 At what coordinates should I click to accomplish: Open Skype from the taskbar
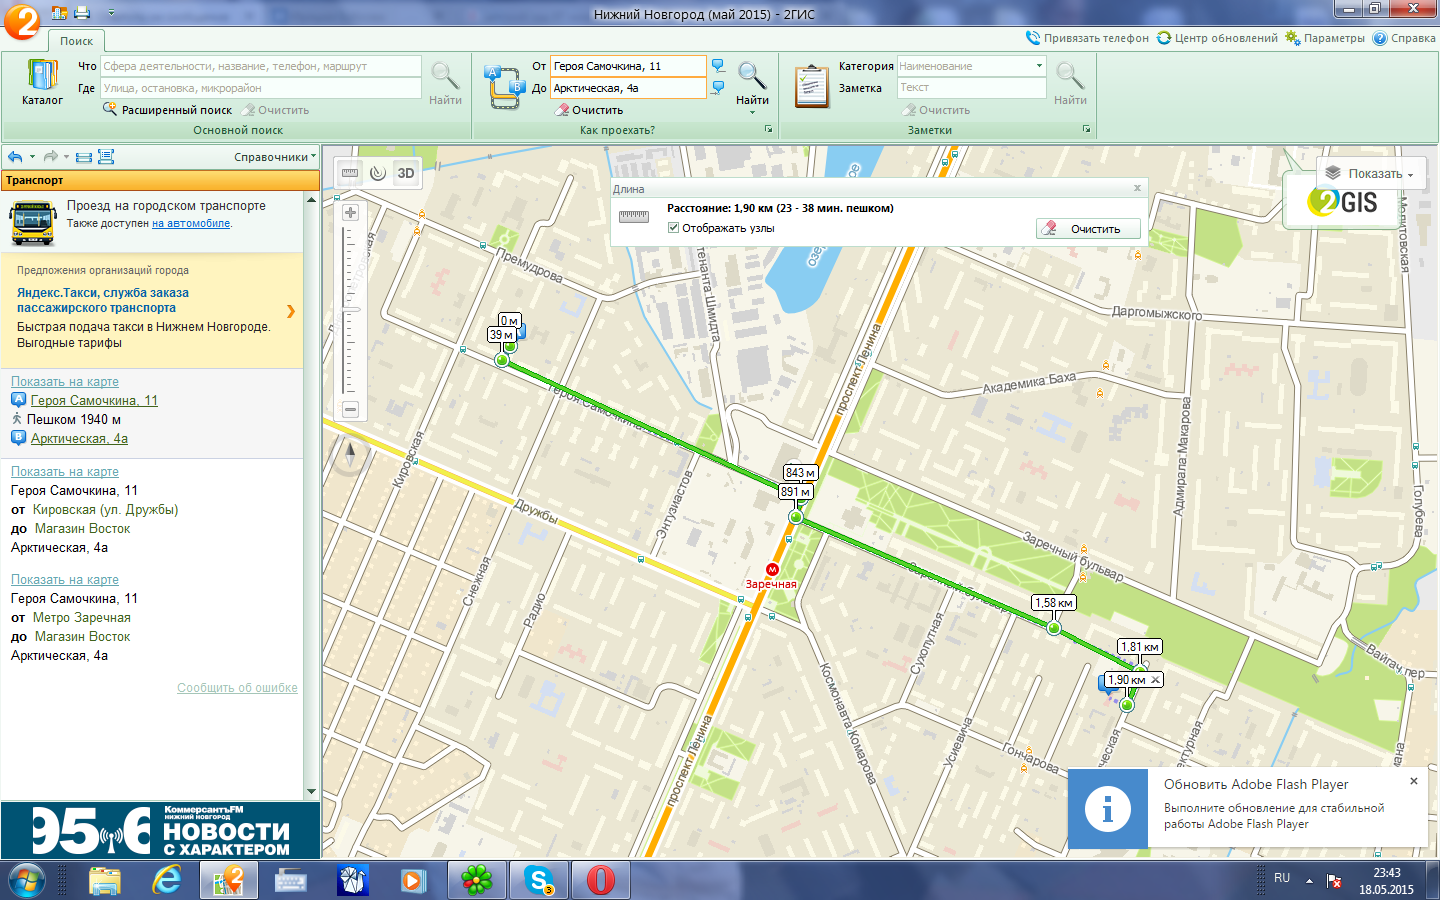[539, 880]
